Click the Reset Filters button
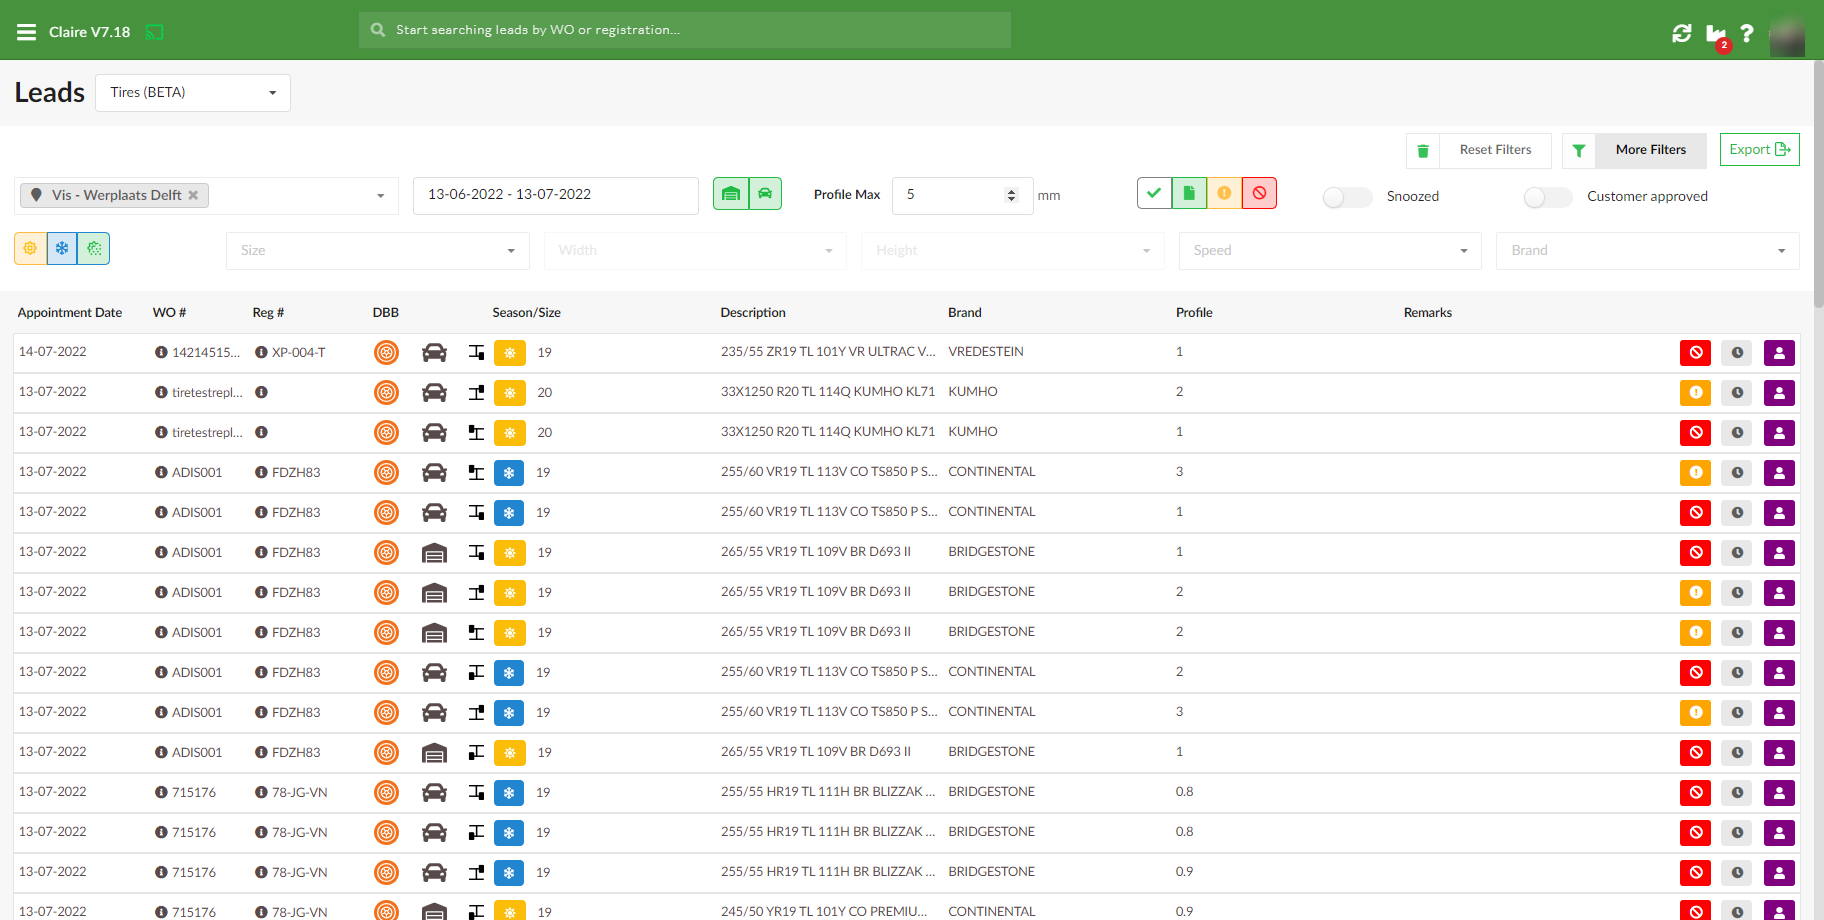1824x920 pixels. point(1494,150)
